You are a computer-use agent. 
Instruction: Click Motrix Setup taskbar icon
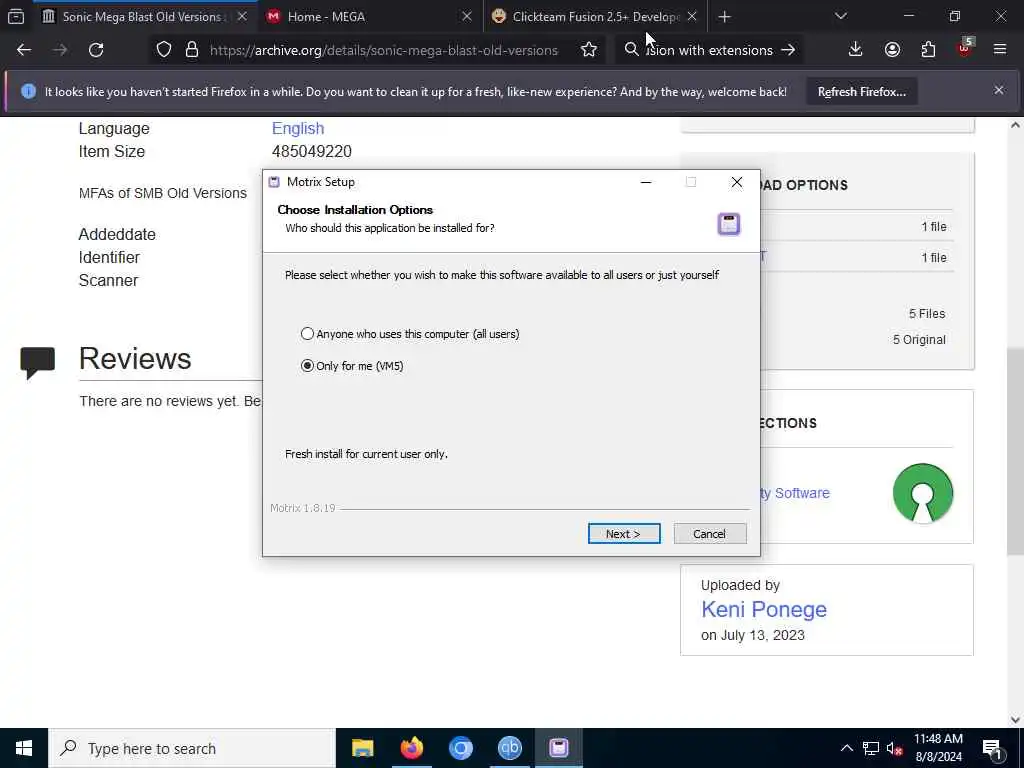point(558,748)
